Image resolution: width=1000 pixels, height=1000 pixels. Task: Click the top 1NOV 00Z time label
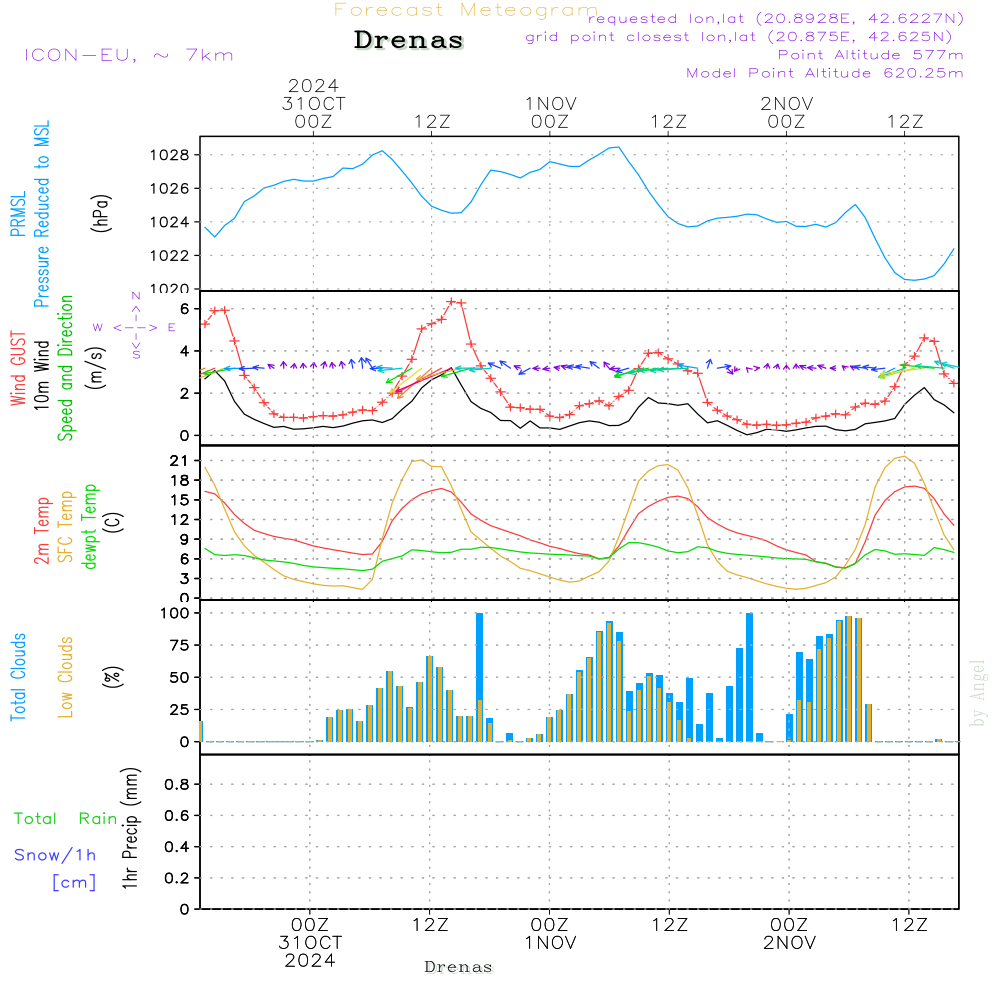pyautogui.click(x=550, y=112)
